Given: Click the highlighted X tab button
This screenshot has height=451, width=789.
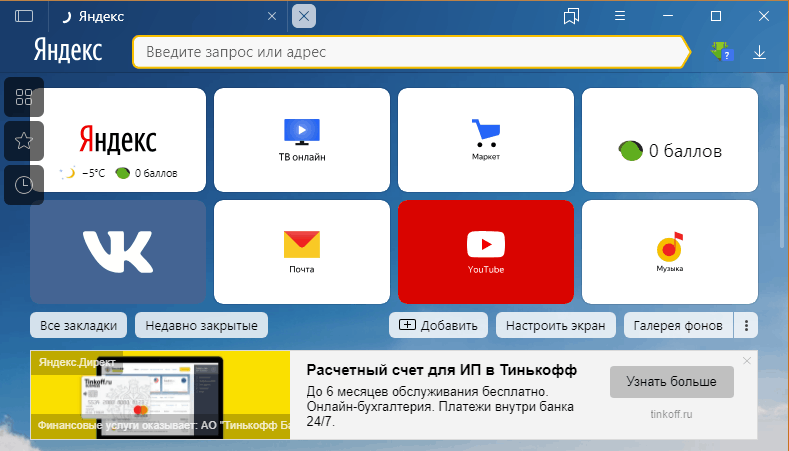Looking at the screenshot, I should pyautogui.click(x=304, y=16).
